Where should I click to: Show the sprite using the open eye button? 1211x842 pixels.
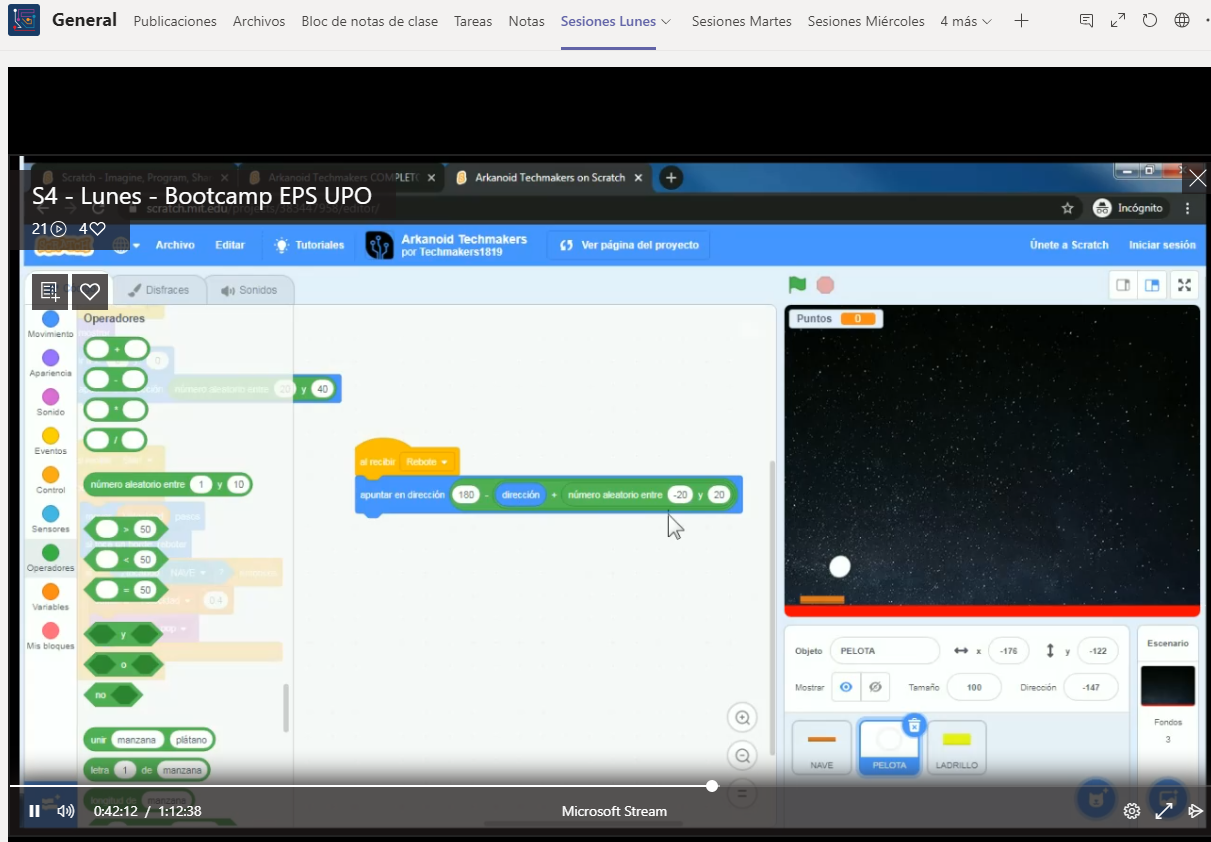(846, 687)
